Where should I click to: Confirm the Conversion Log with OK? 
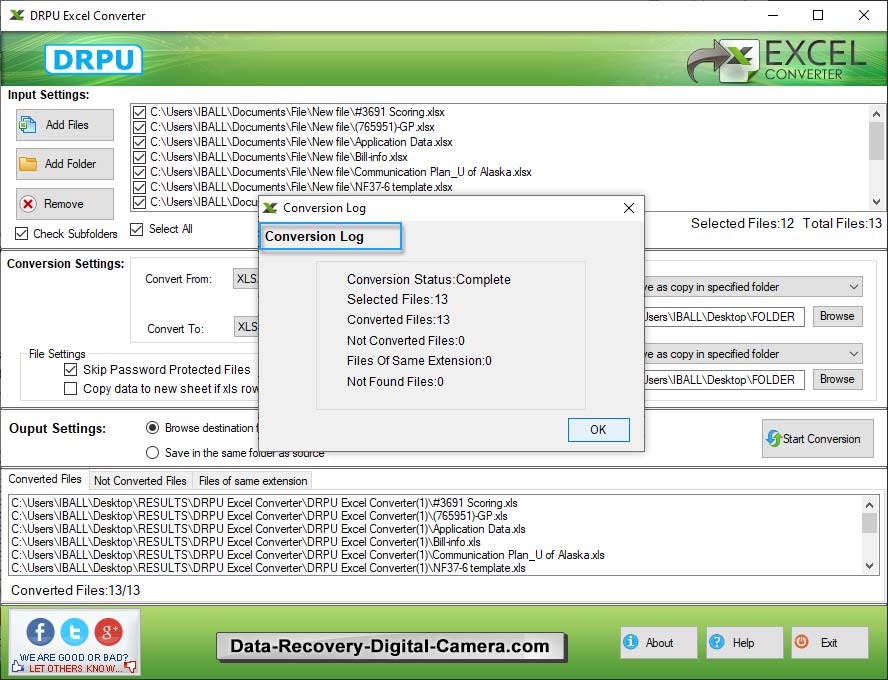(599, 430)
